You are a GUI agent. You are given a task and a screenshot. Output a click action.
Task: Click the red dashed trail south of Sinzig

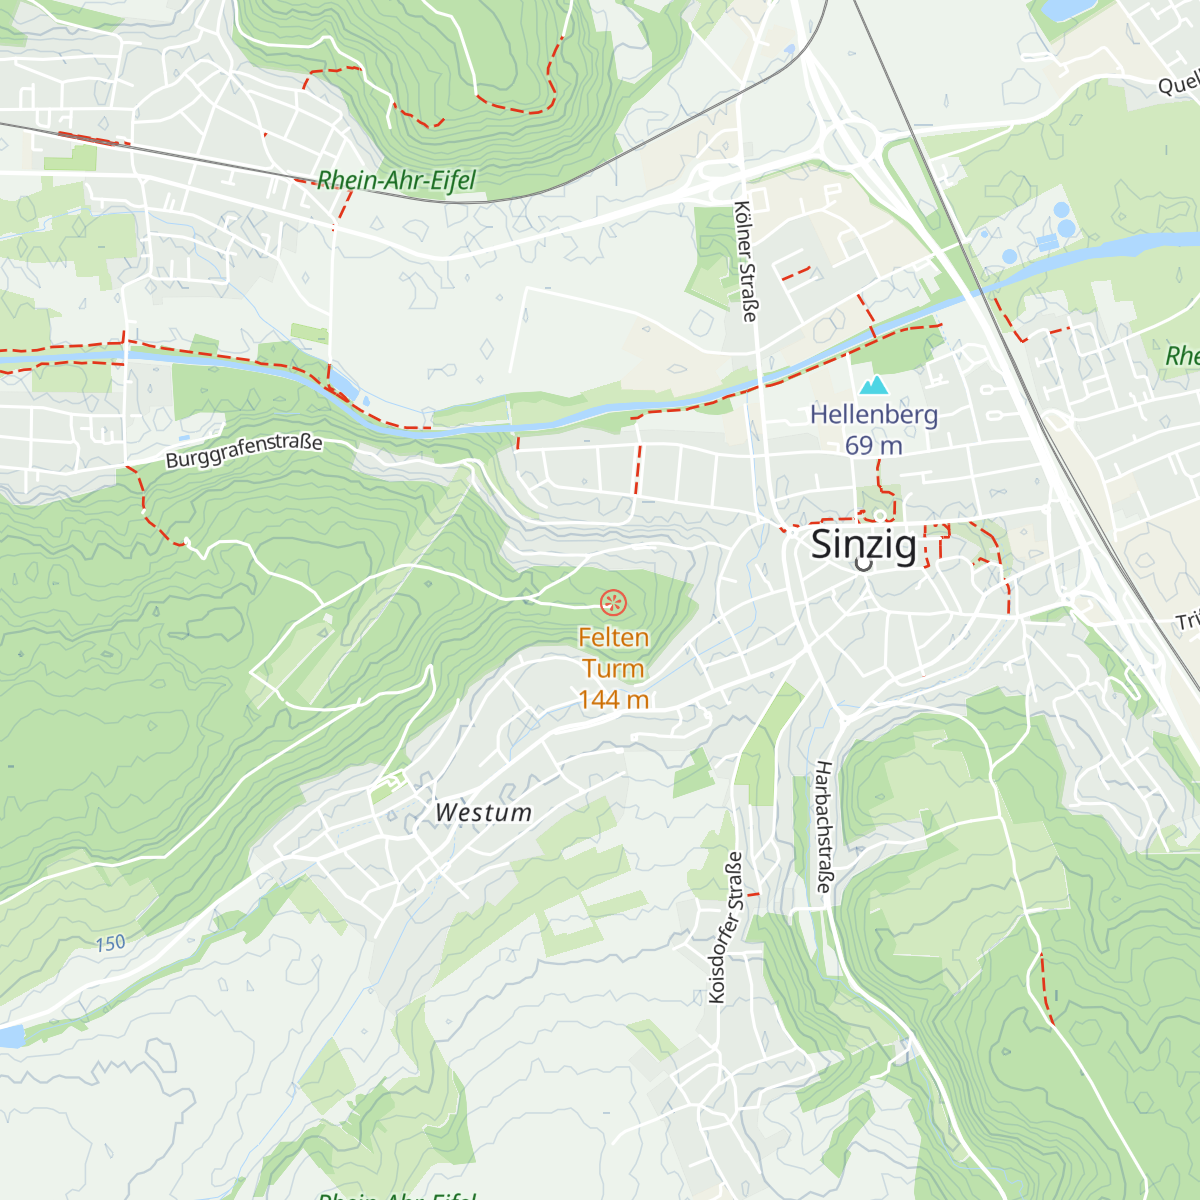tap(1046, 989)
